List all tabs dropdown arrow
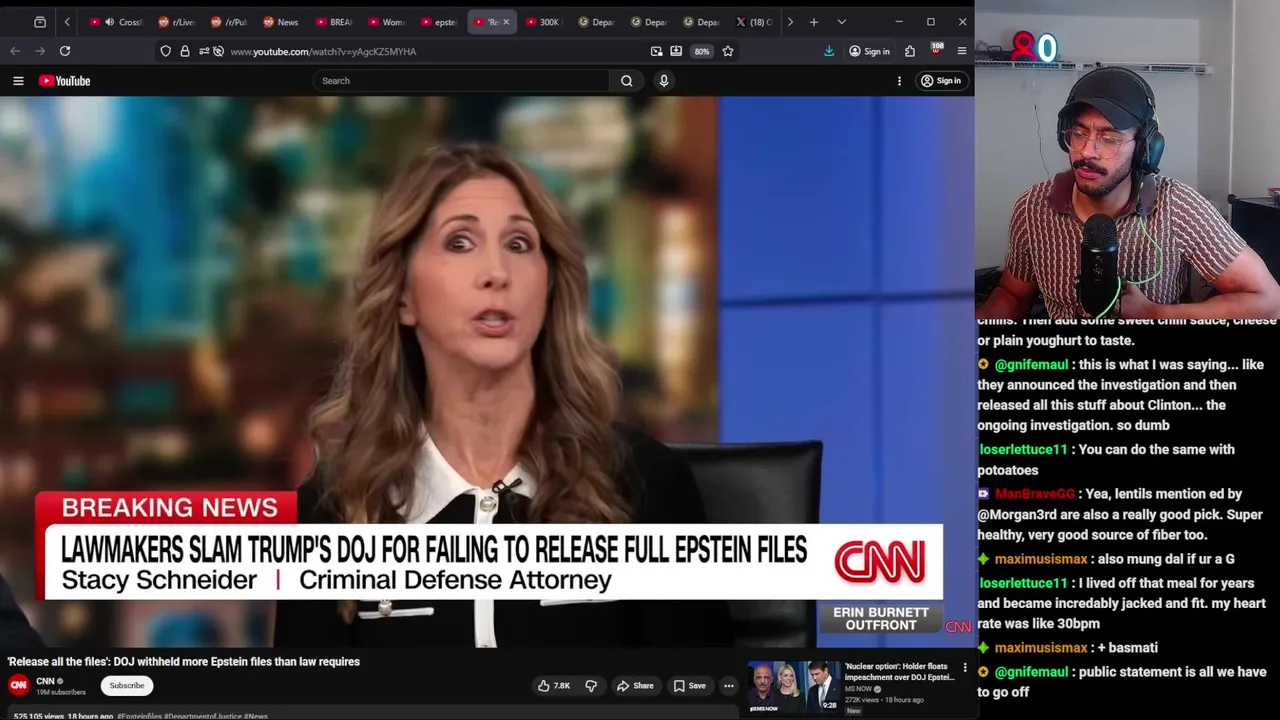1280x720 pixels. (841, 22)
